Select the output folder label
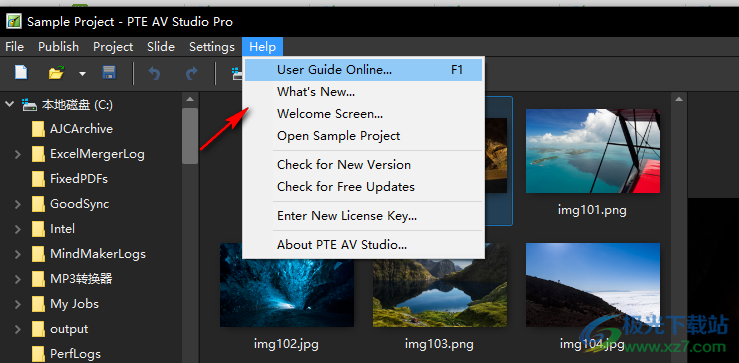The height and width of the screenshot is (363, 739). (x=69, y=329)
